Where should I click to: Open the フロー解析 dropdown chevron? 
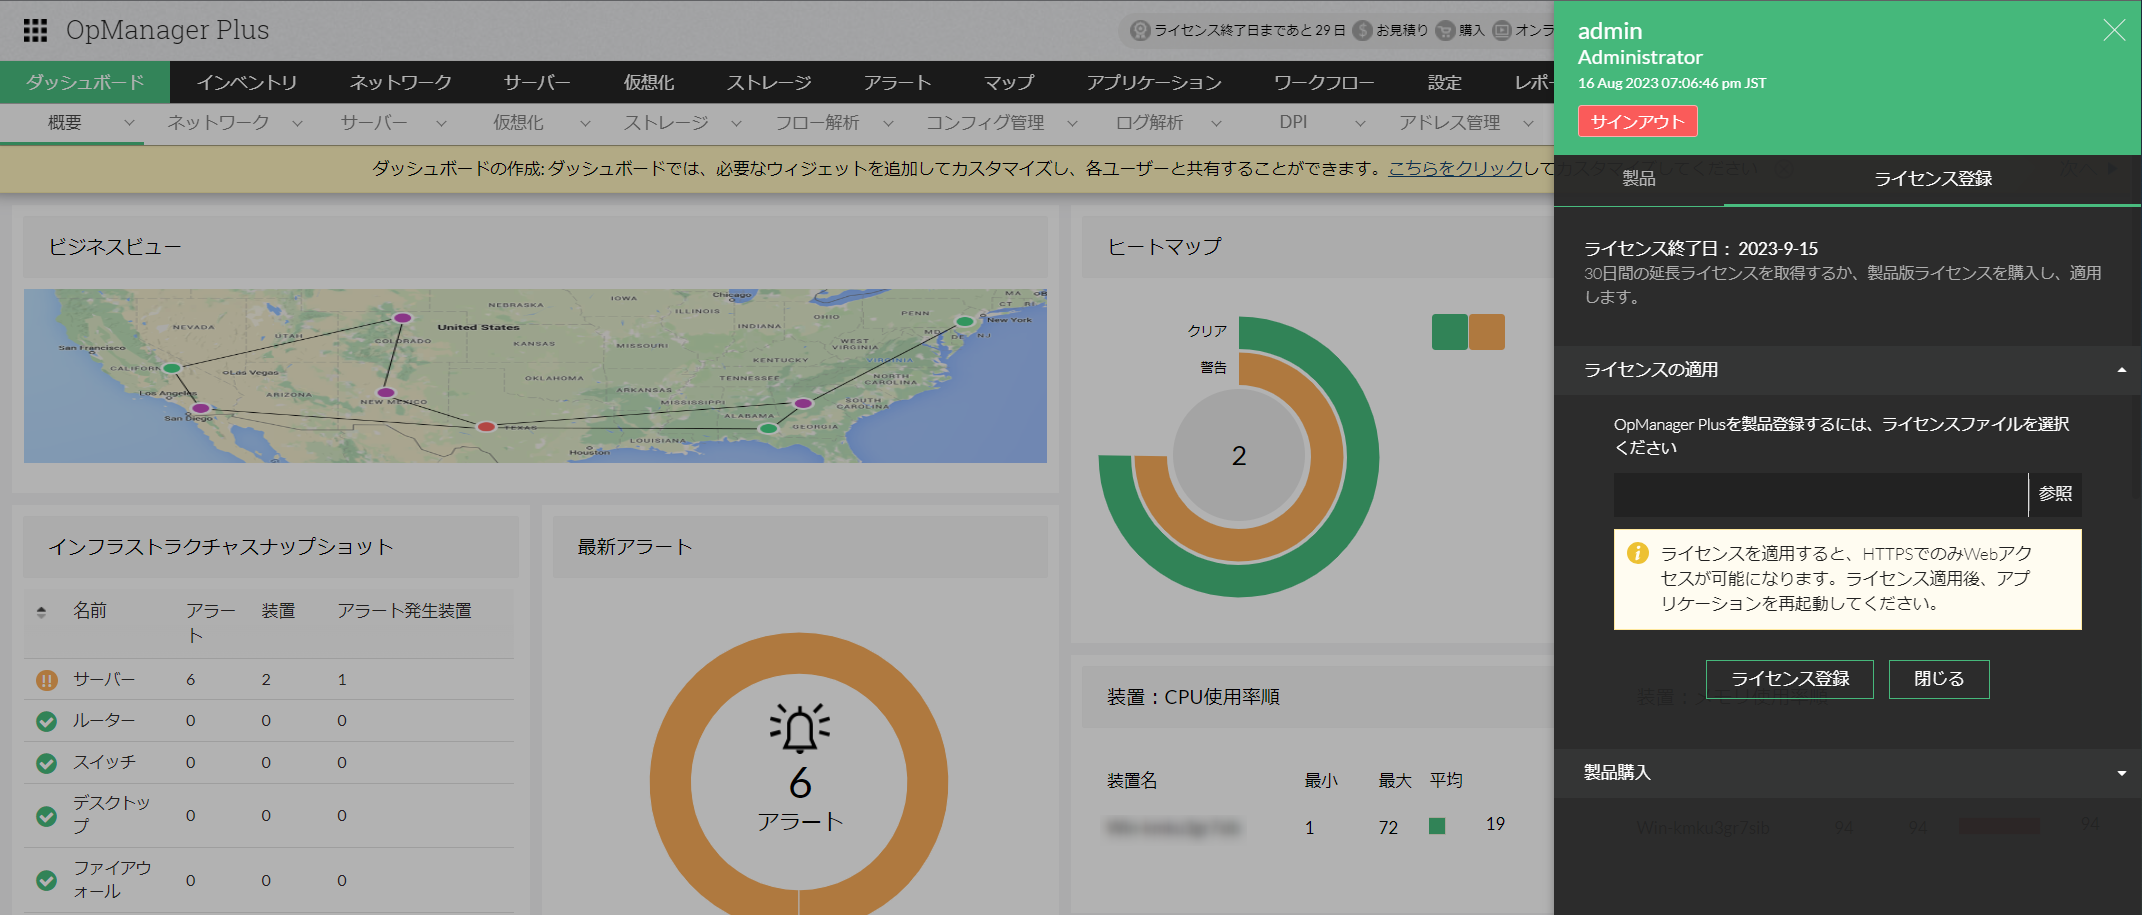point(888,123)
